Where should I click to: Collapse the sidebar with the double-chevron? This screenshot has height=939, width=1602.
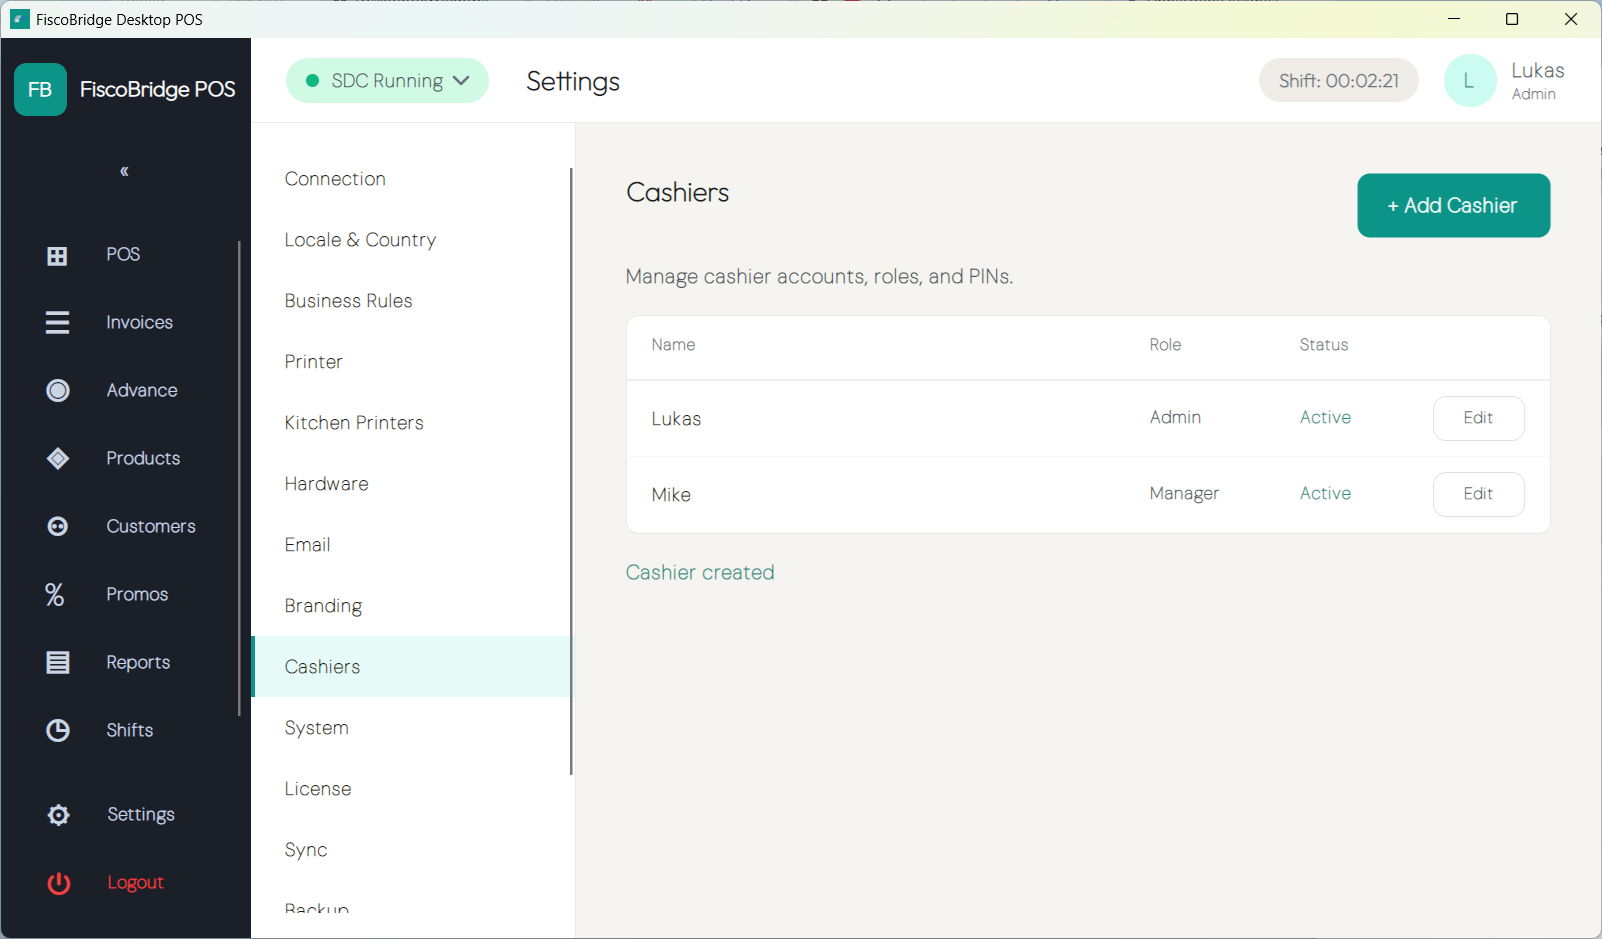(124, 171)
